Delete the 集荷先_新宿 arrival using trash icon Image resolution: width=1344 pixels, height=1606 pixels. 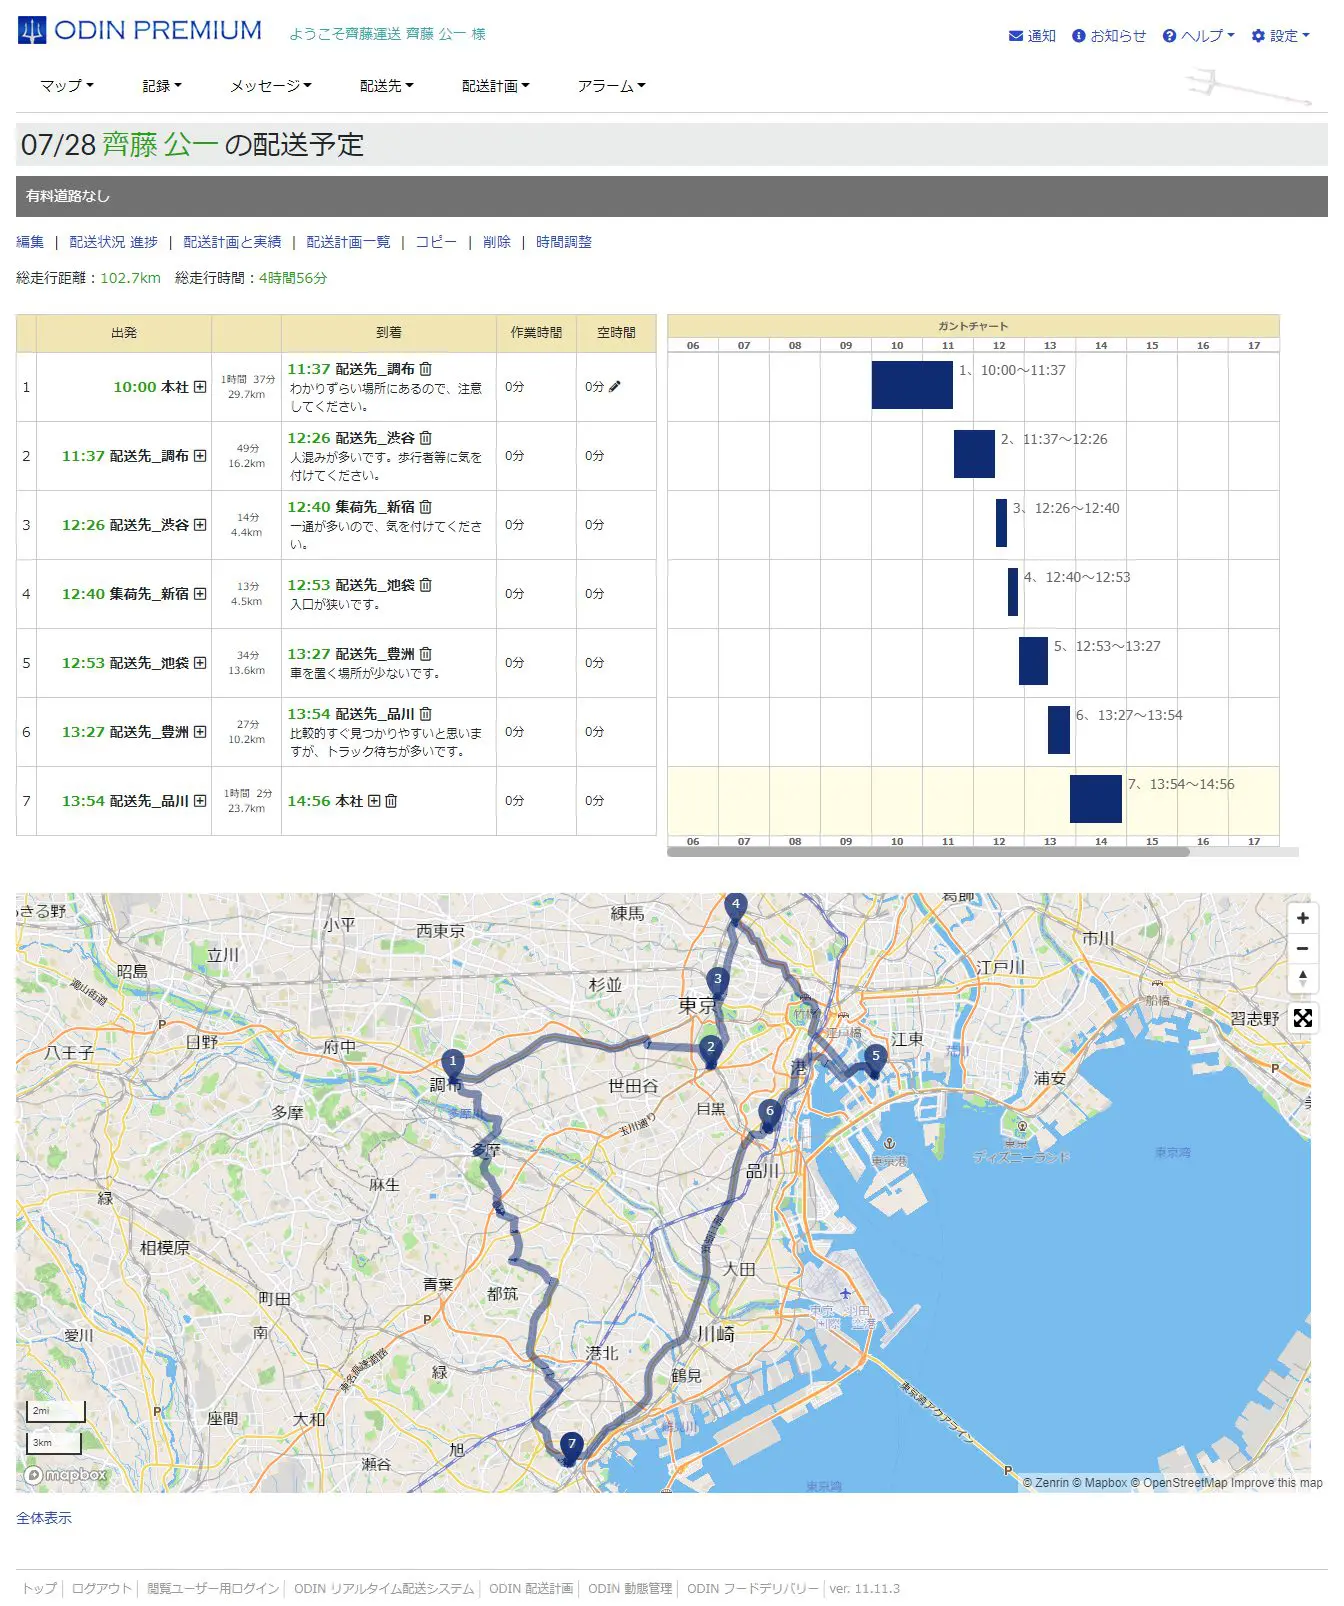coord(426,507)
